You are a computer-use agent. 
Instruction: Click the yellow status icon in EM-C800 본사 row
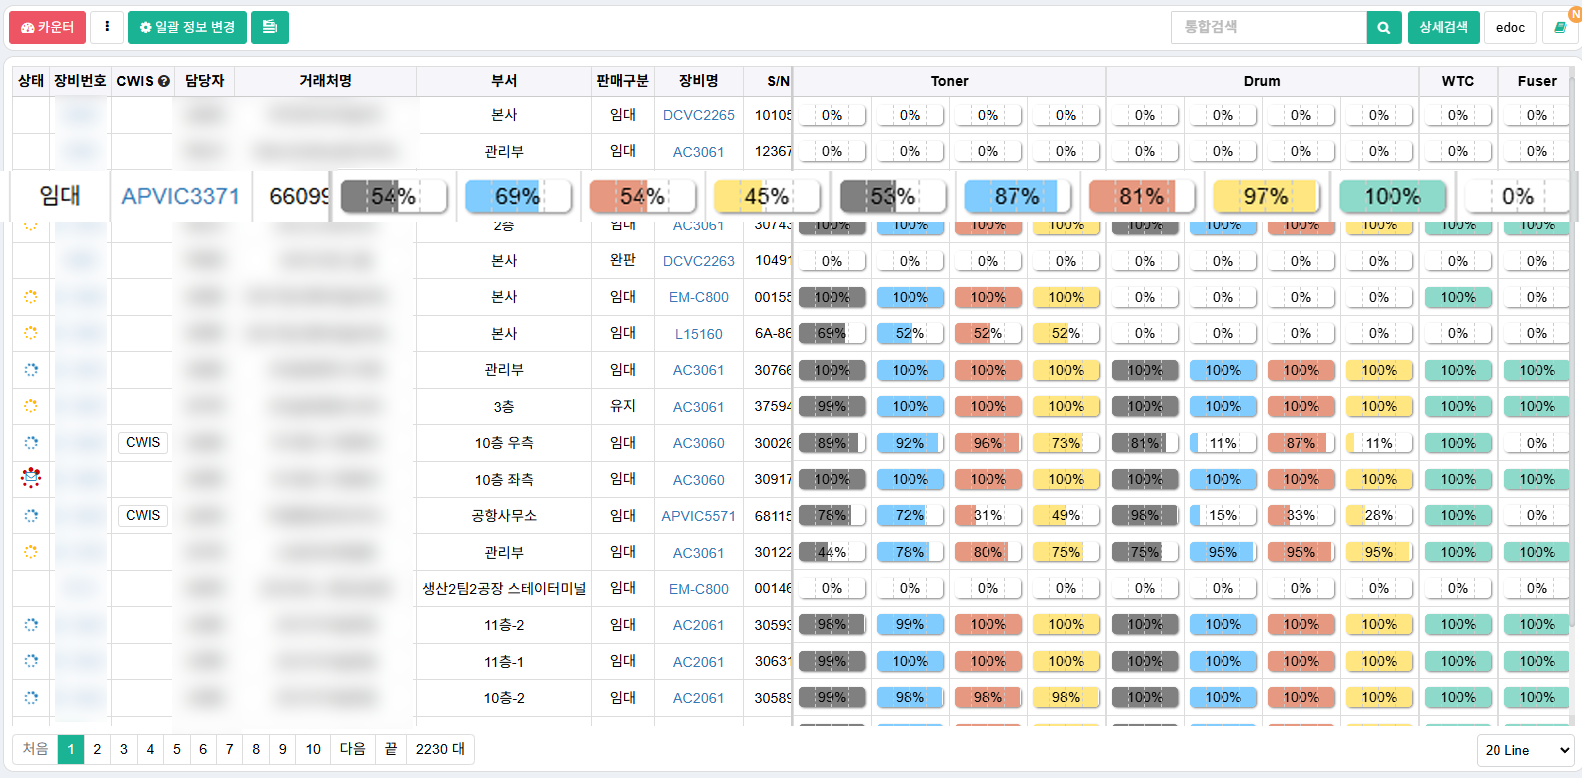[x=31, y=297]
